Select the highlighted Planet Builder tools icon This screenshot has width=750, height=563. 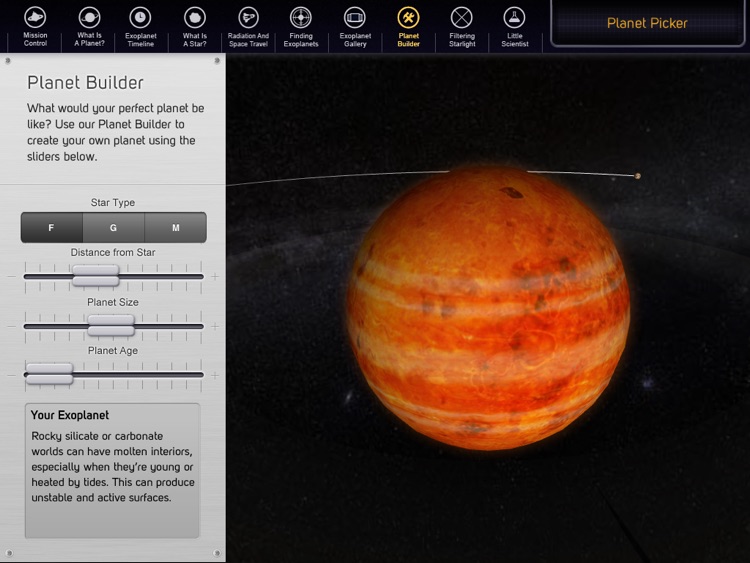pos(408,18)
